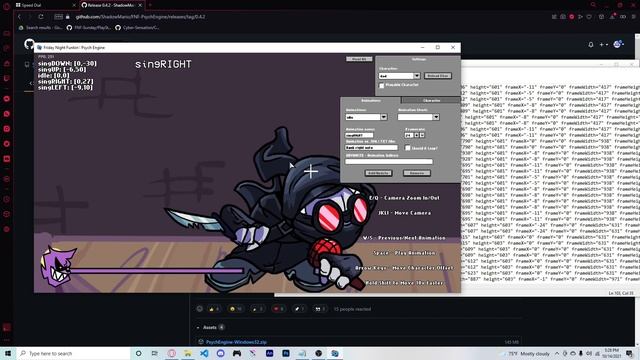Open the GitHub profile avatar menu

point(618,44)
